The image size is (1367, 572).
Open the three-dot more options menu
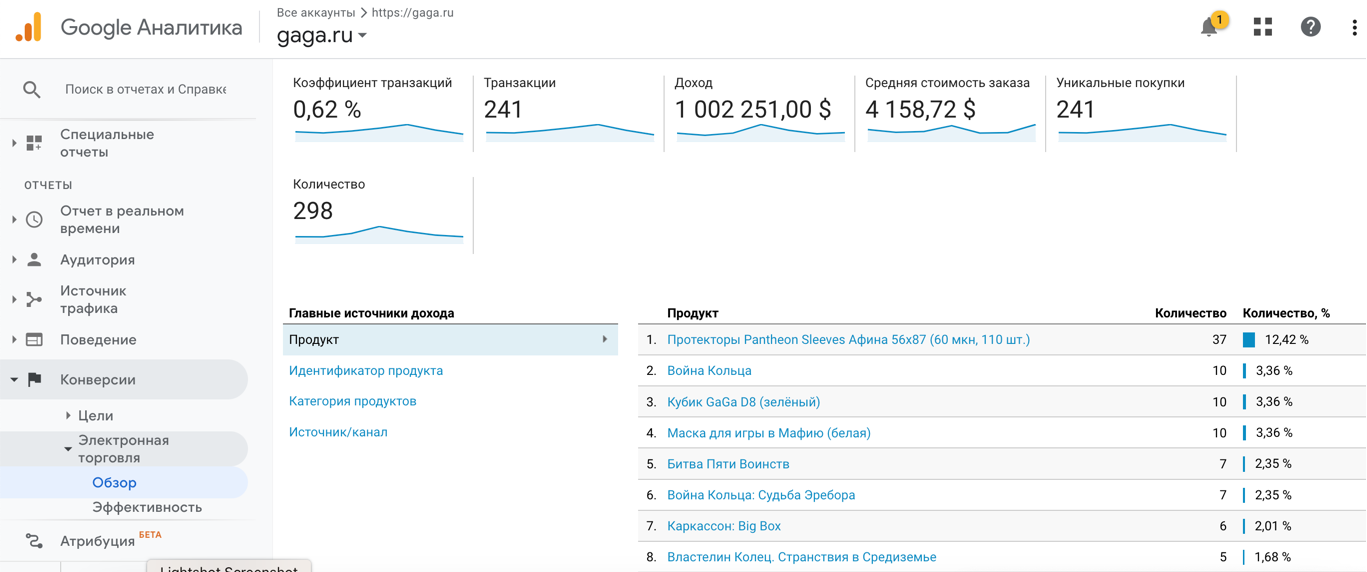tap(1354, 27)
